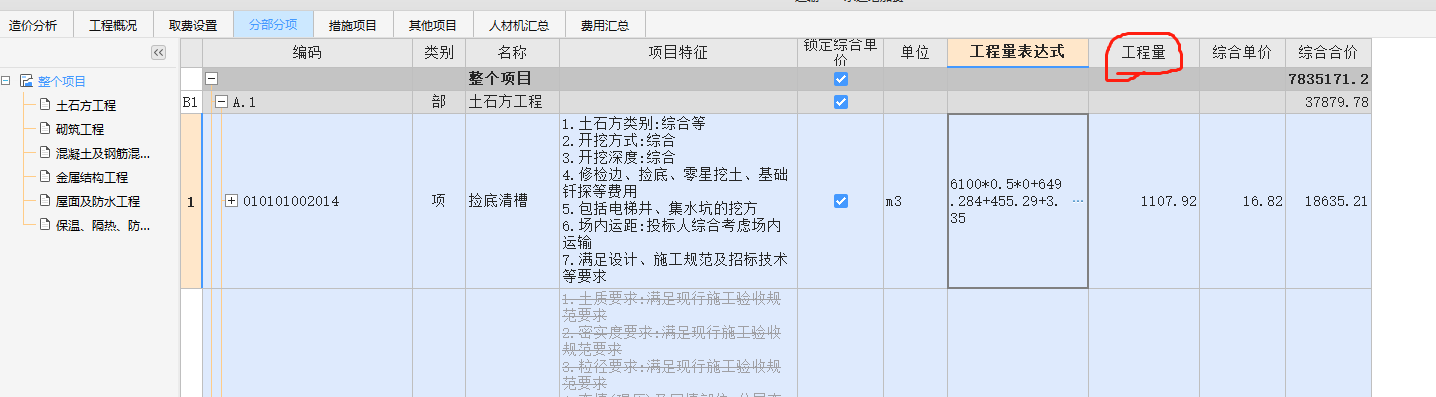Screen dimensions: 1436x397
Task: Select the 分部分项 tab
Action: [273, 25]
